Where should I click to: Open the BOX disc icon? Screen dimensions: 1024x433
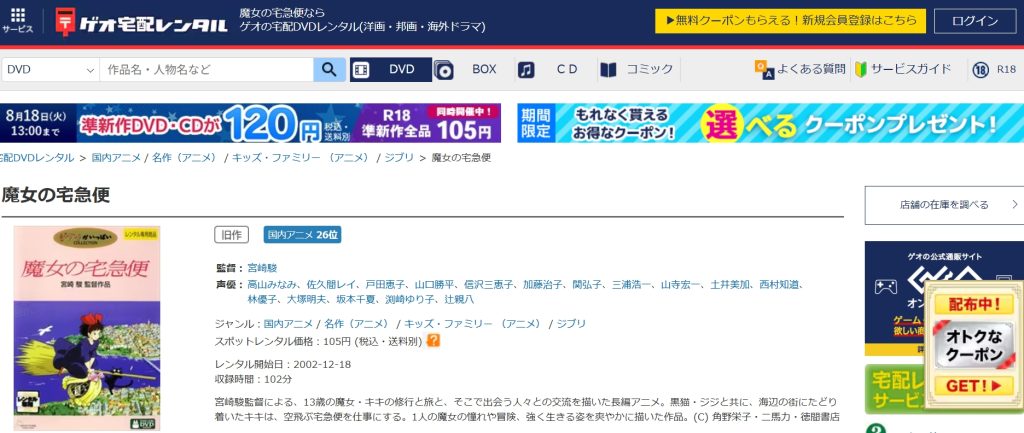click(443, 70)
